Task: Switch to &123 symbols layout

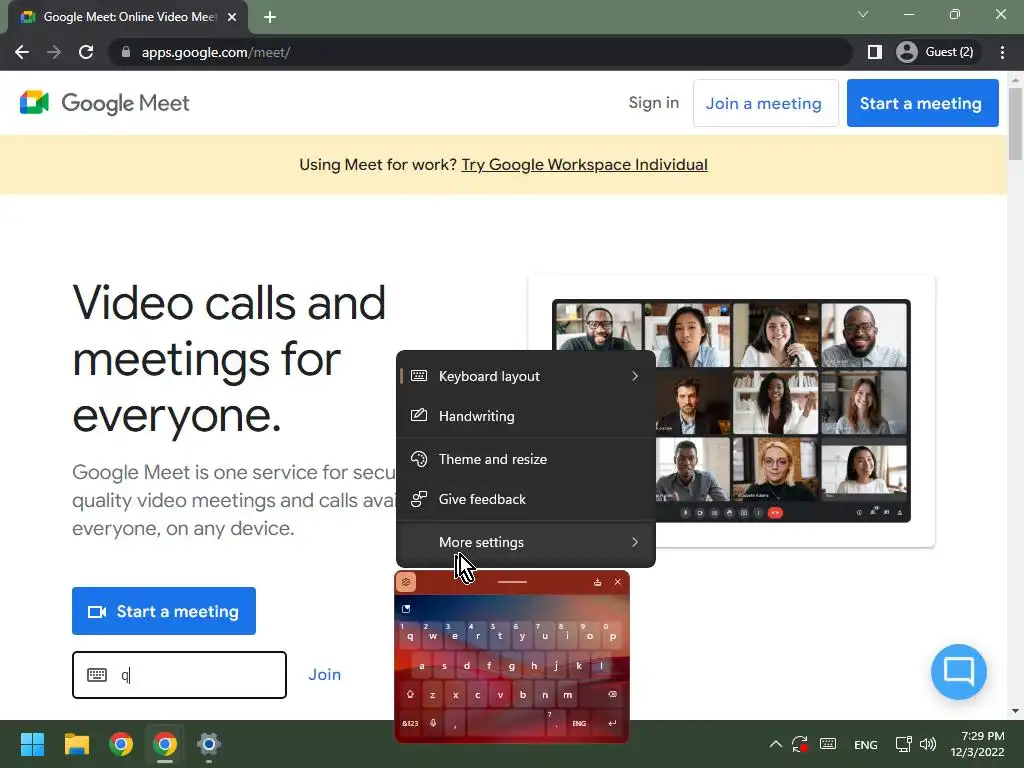Action: pyautogui.click(x=410, y=724)
